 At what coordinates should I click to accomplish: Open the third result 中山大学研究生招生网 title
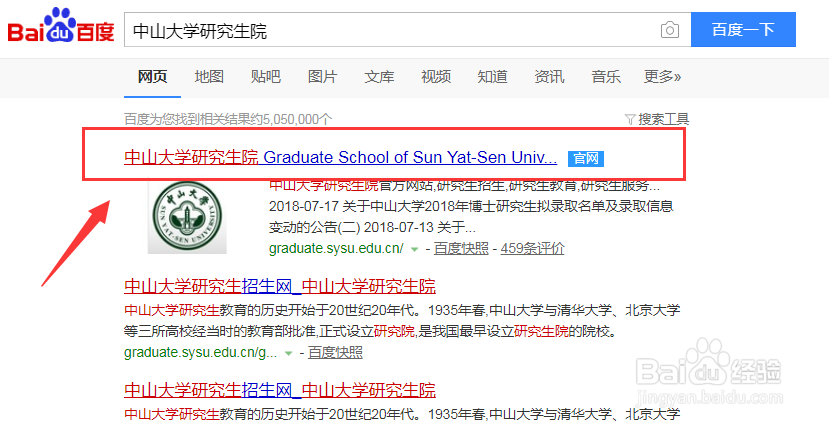280,390
